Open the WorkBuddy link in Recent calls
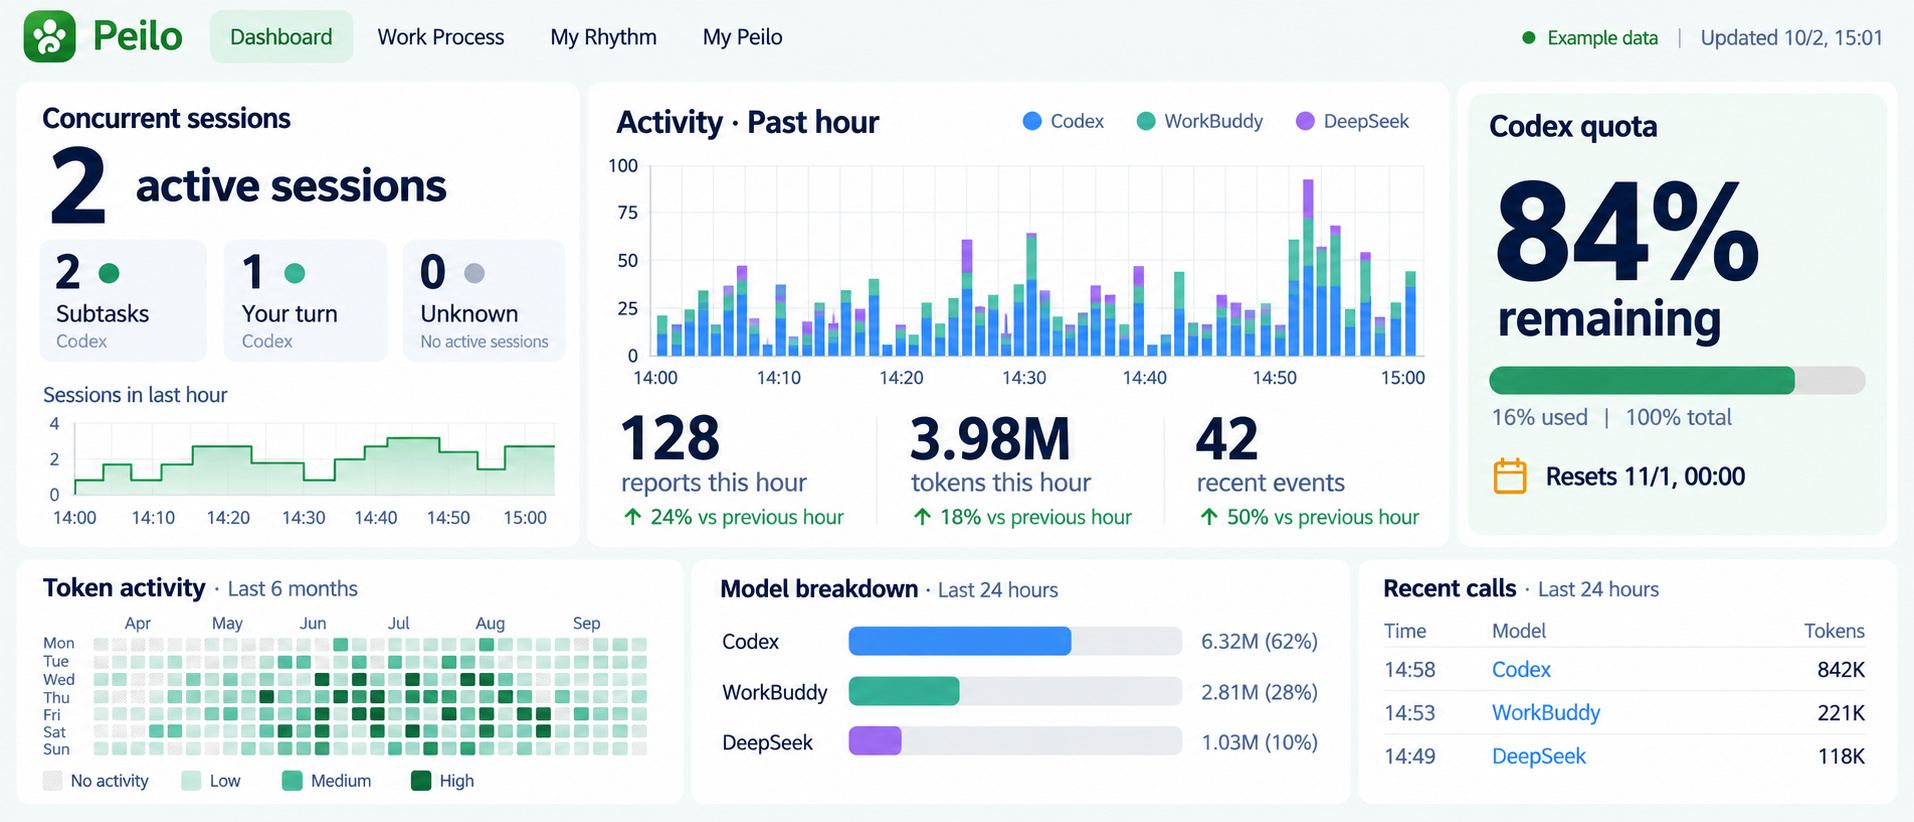This screenshot has width=1914, height=822. [1546, 713]
